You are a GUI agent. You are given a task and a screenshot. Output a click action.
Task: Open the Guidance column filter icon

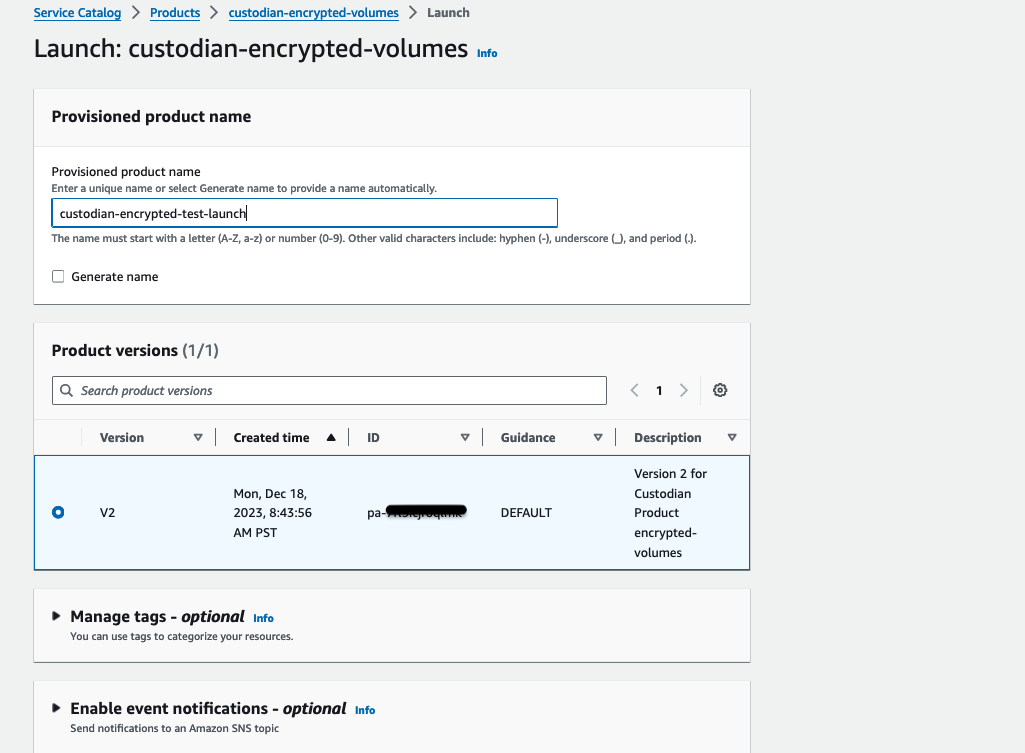coord(598,437)
